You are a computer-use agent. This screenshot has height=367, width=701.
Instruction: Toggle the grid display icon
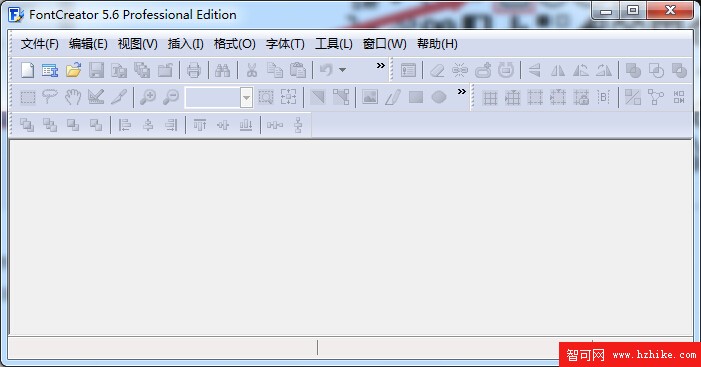pos(490,97)
